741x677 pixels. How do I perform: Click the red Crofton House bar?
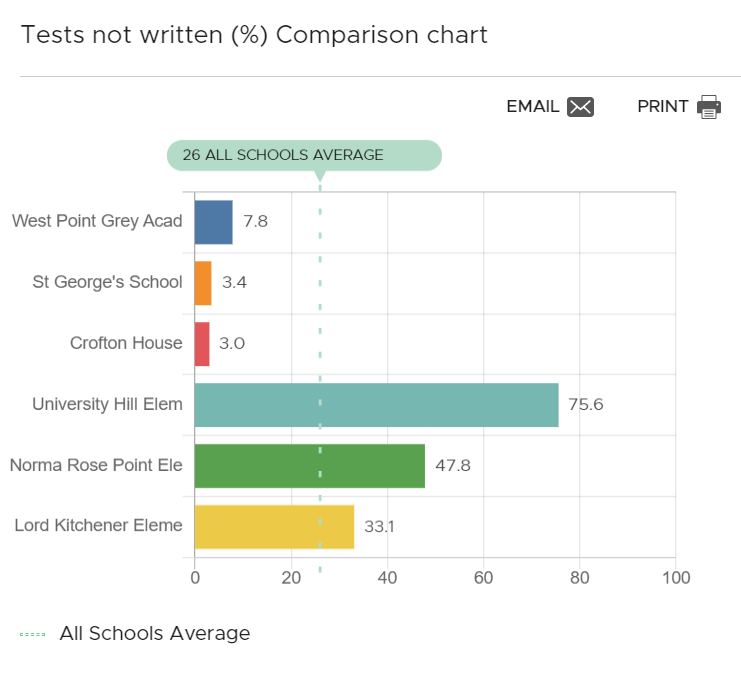[x=202, y=344]
